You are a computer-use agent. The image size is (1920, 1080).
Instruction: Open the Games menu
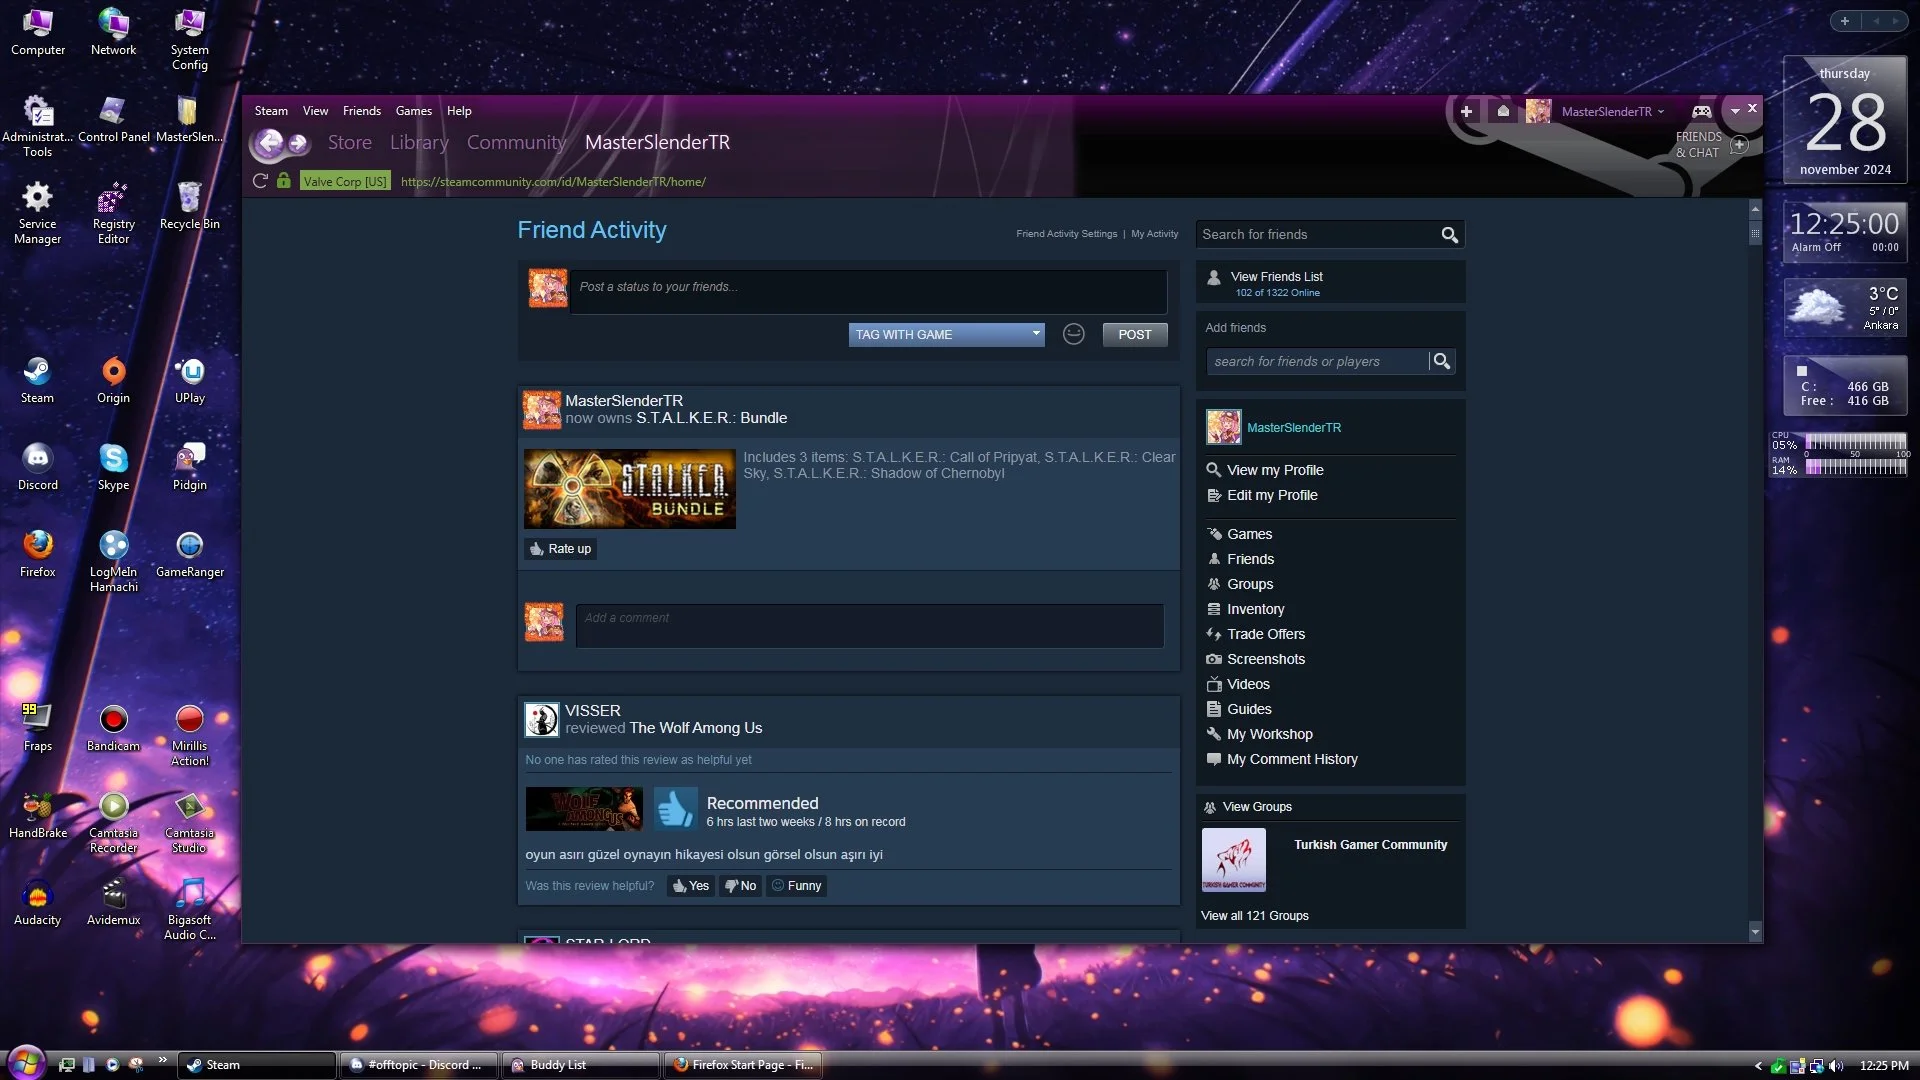(x=413, y=111)
